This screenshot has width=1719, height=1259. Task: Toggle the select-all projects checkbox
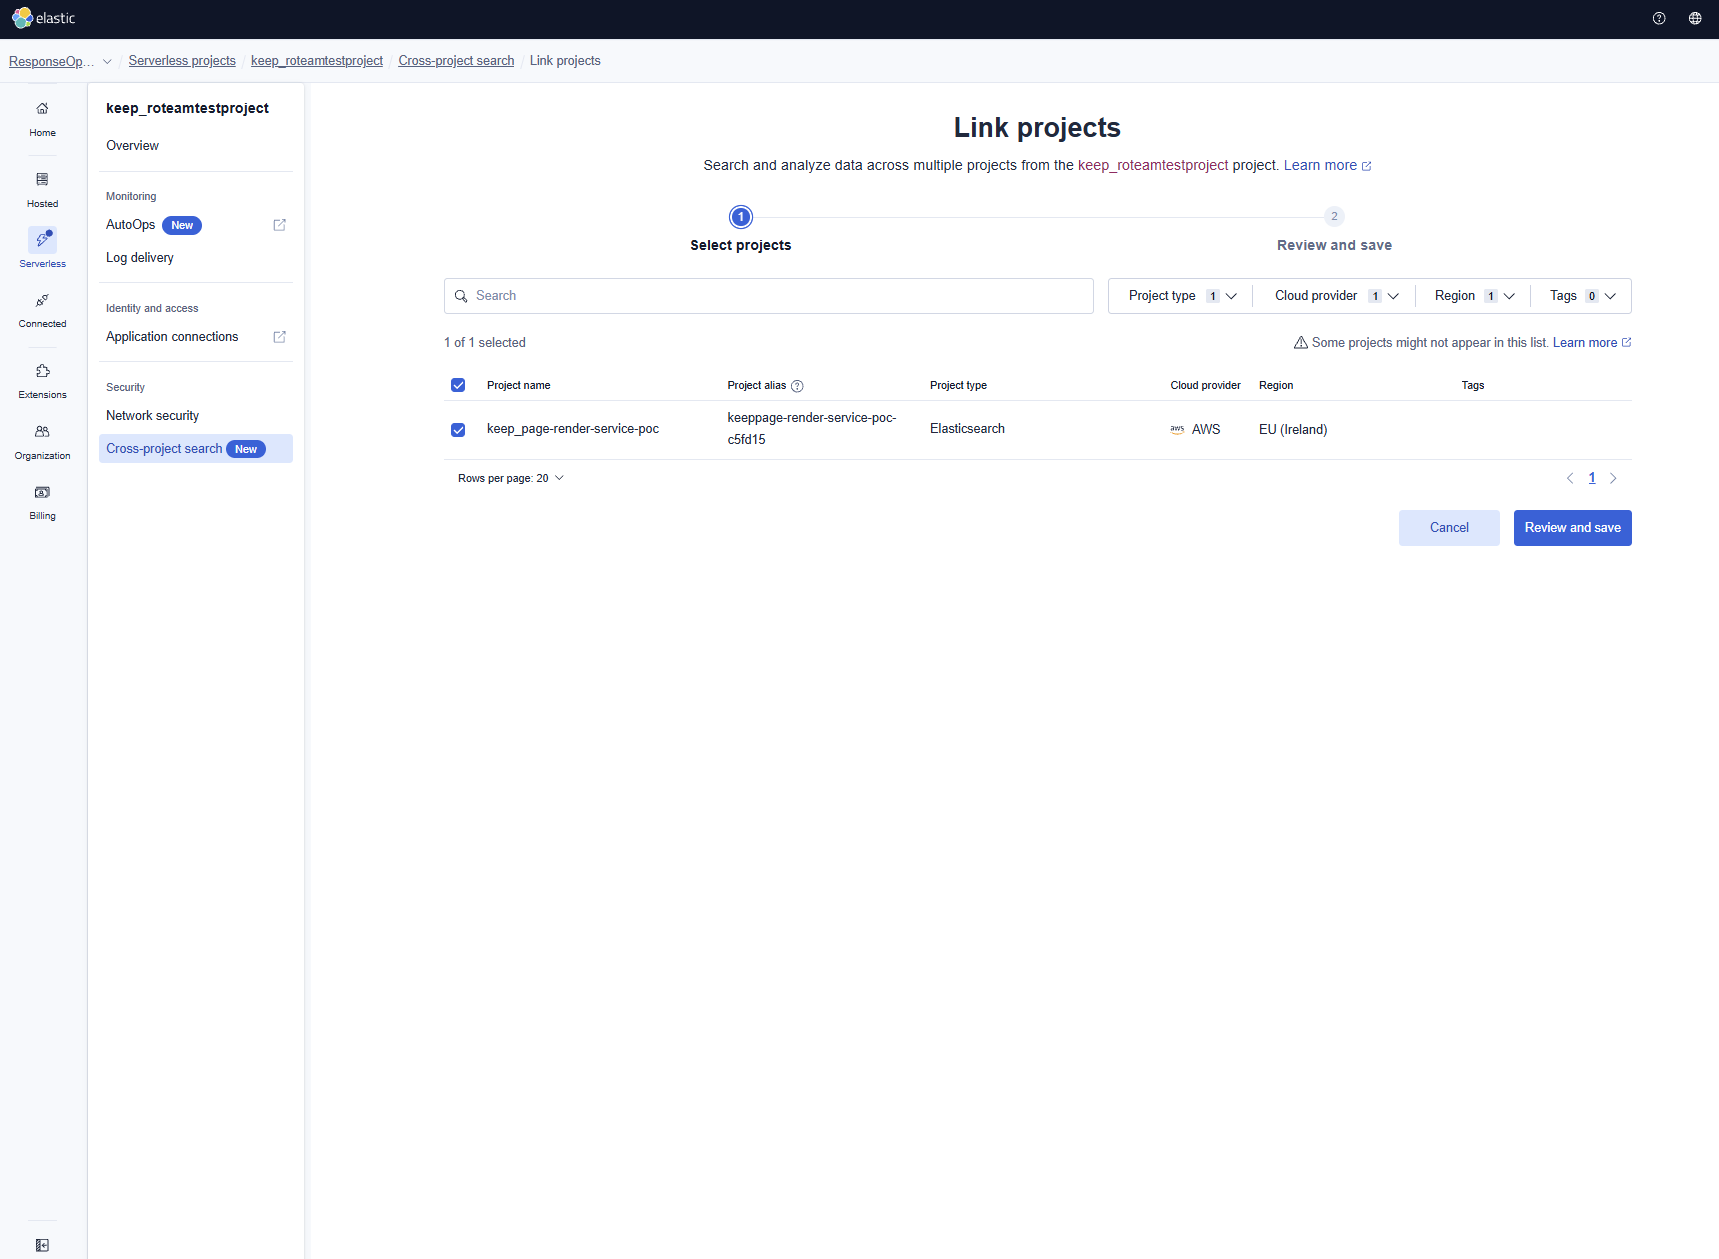click(x=458, y=385)
